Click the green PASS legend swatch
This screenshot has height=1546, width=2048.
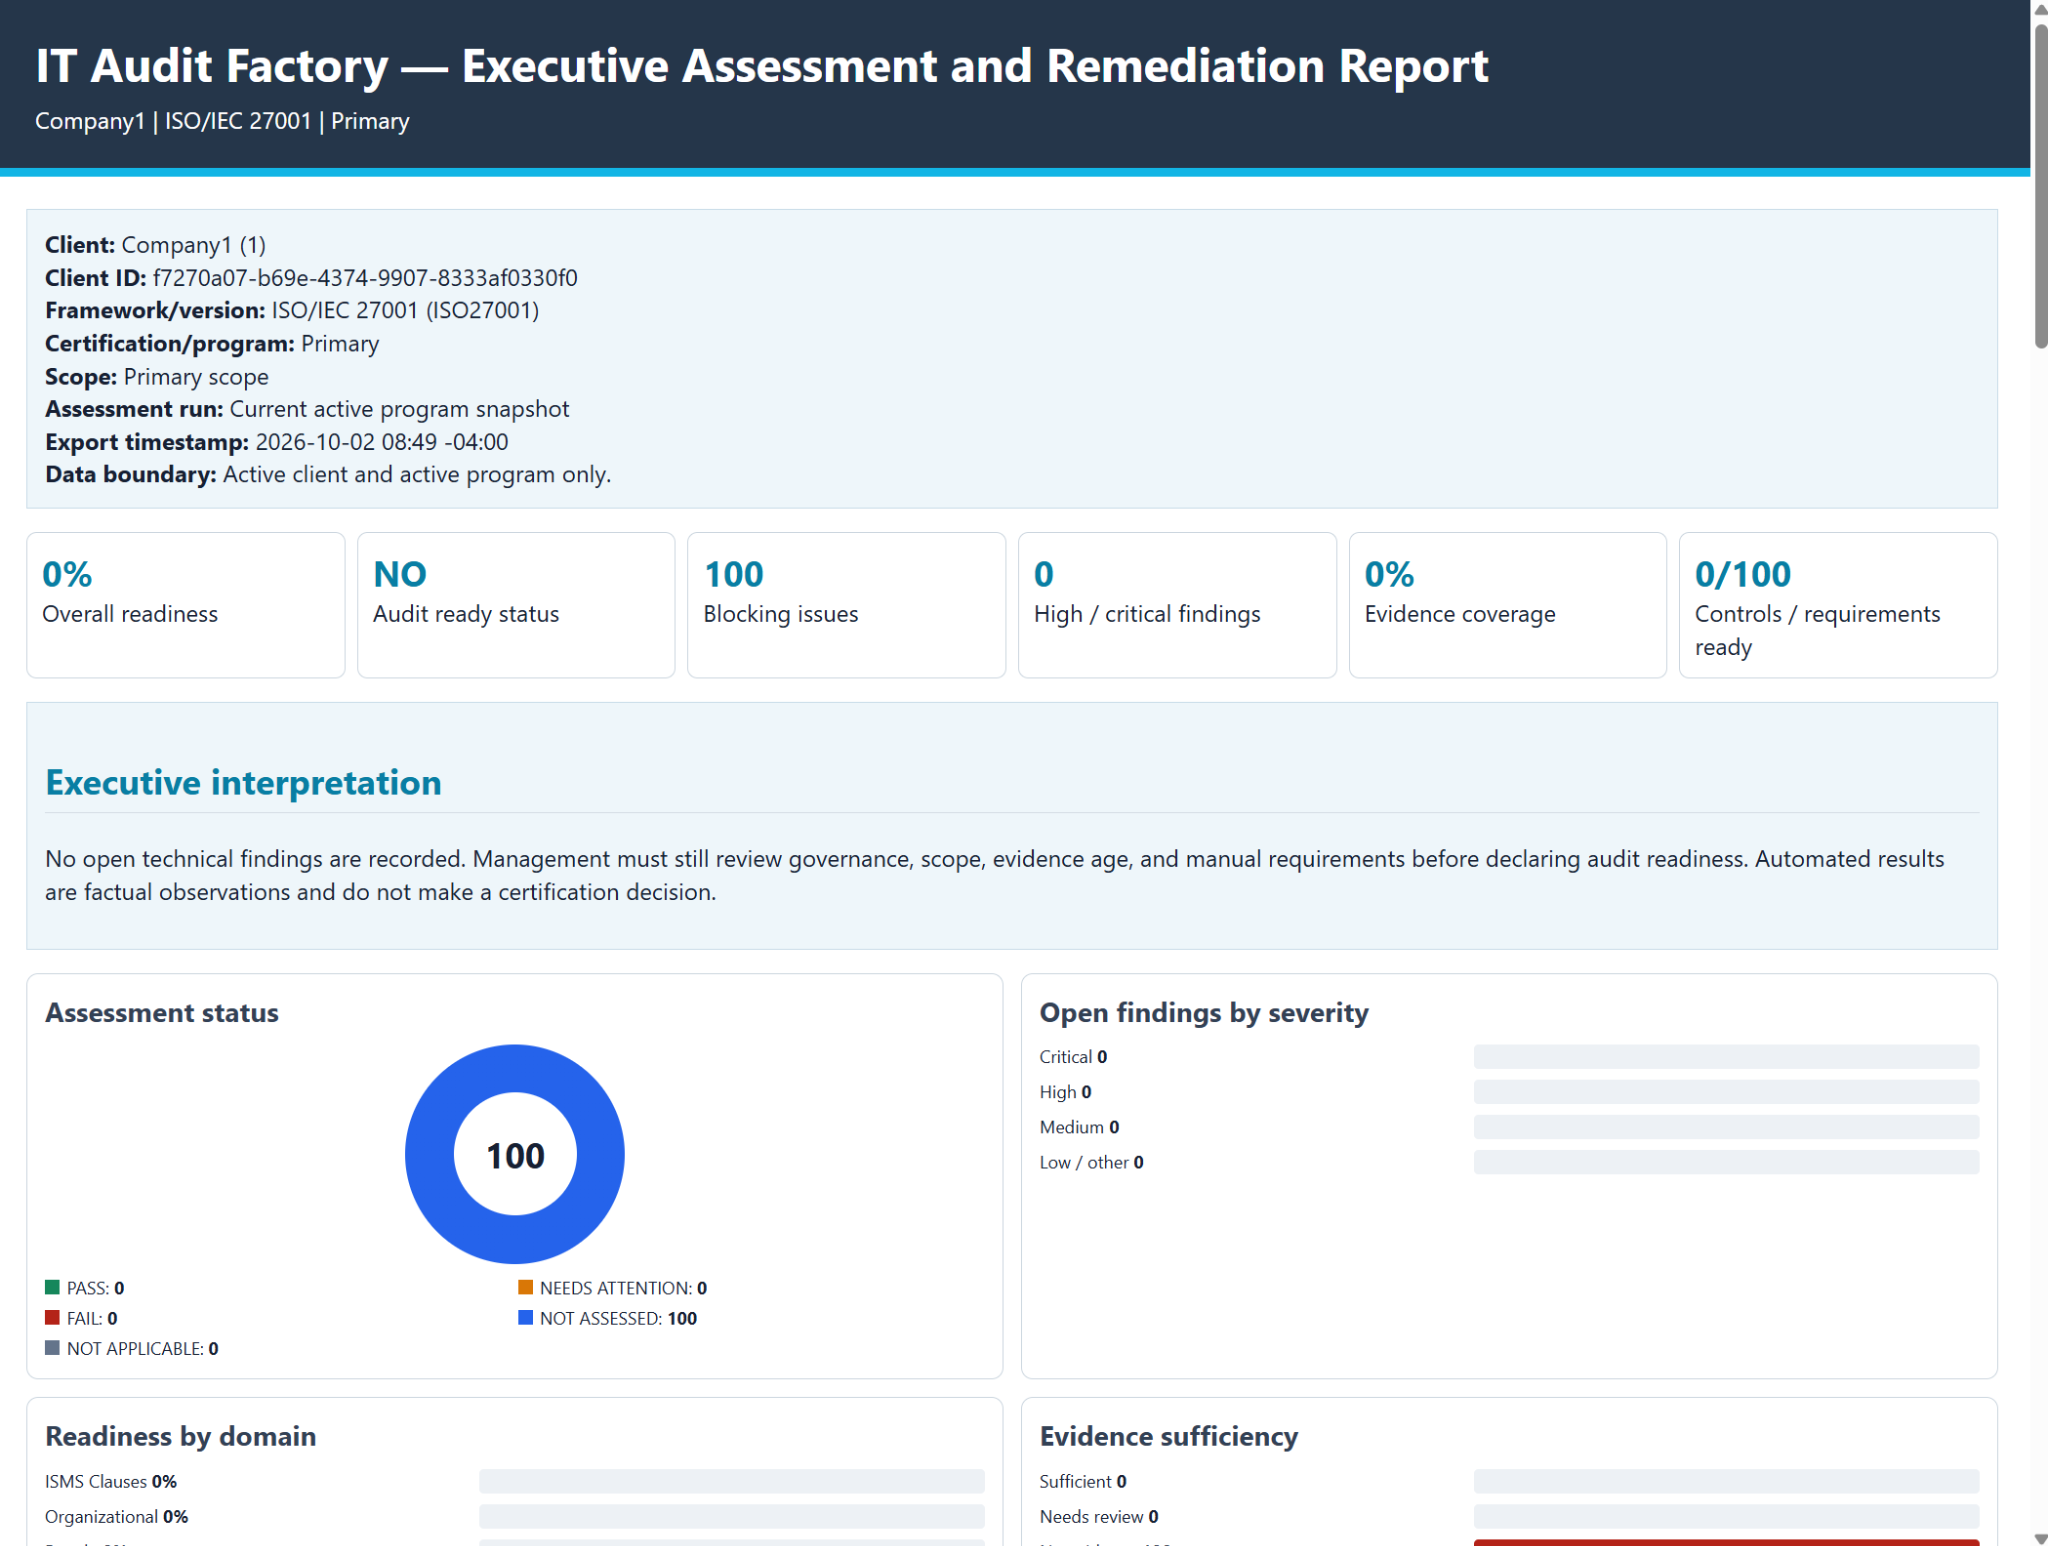(x=52, y=1287)
